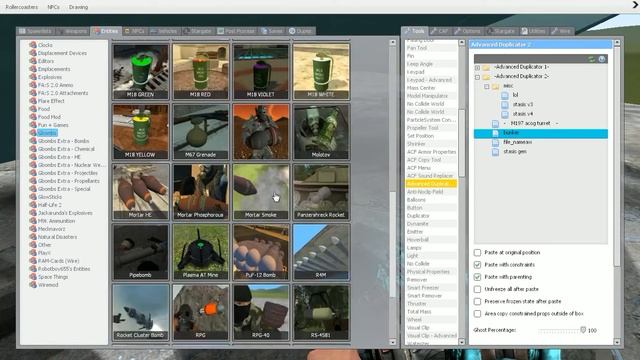Screen dimensions: 640x360
Task: Pick the M67 Grenade entity
Action: pyautogui.click(x=200, y=132)
